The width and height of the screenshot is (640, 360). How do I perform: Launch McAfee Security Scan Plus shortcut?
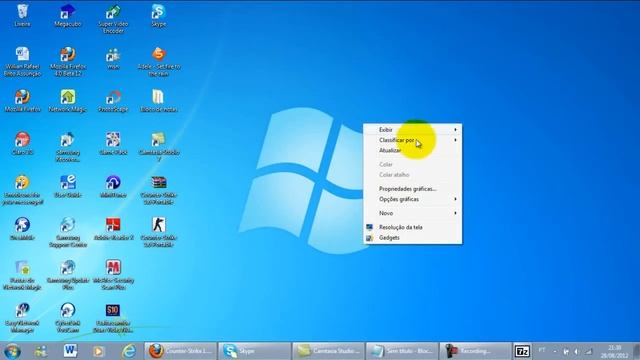click(113, 274)
